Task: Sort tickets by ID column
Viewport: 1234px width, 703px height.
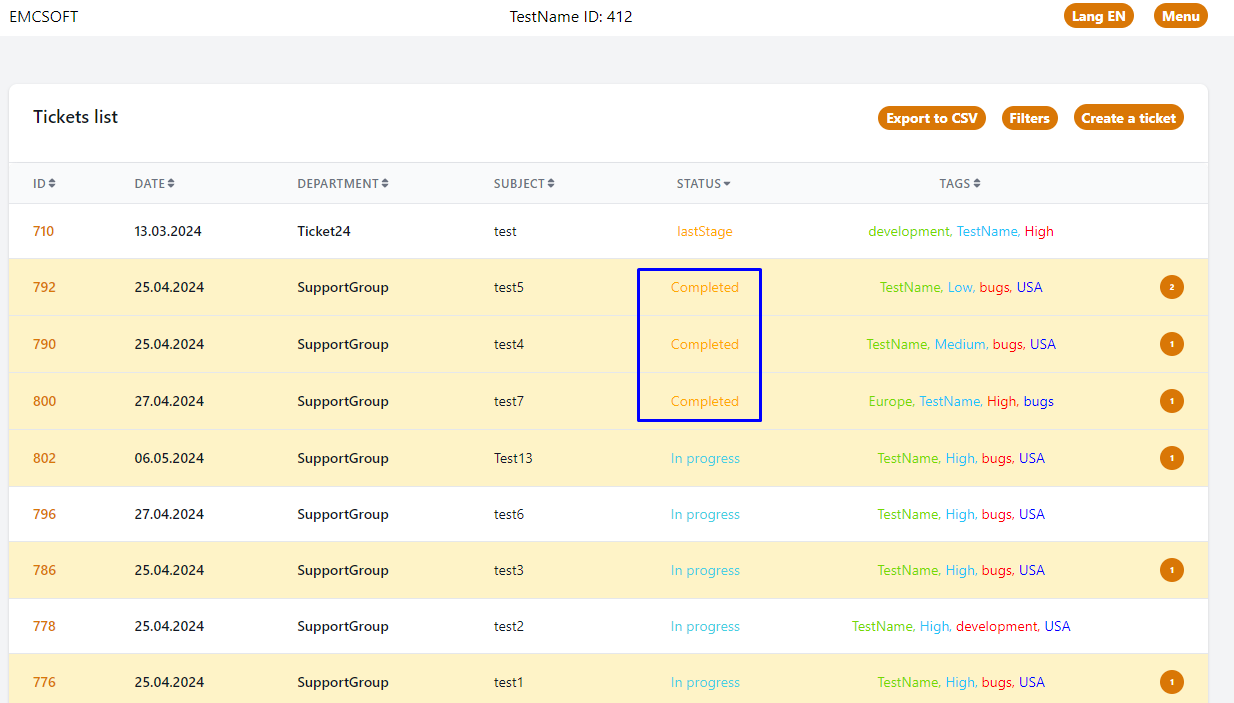Action: click(44, 184)
